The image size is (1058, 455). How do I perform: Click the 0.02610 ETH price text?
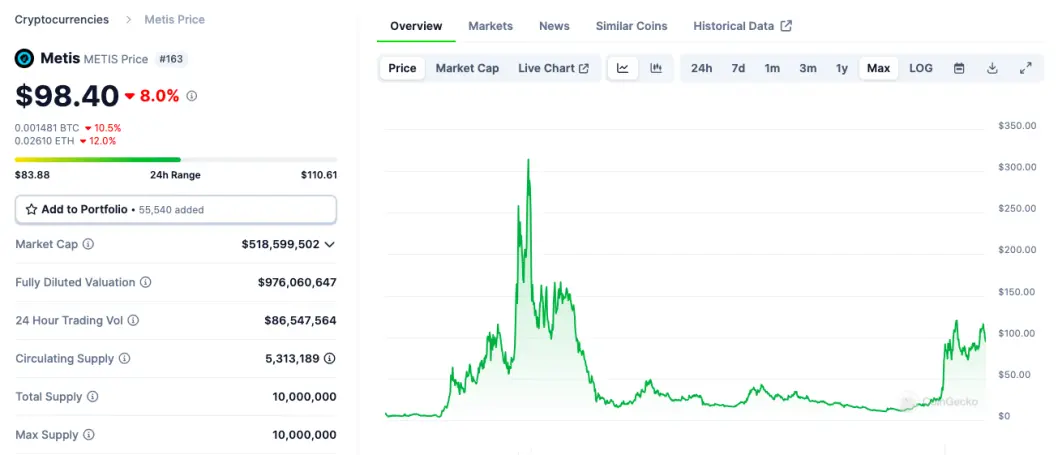(x=45, y=141)
